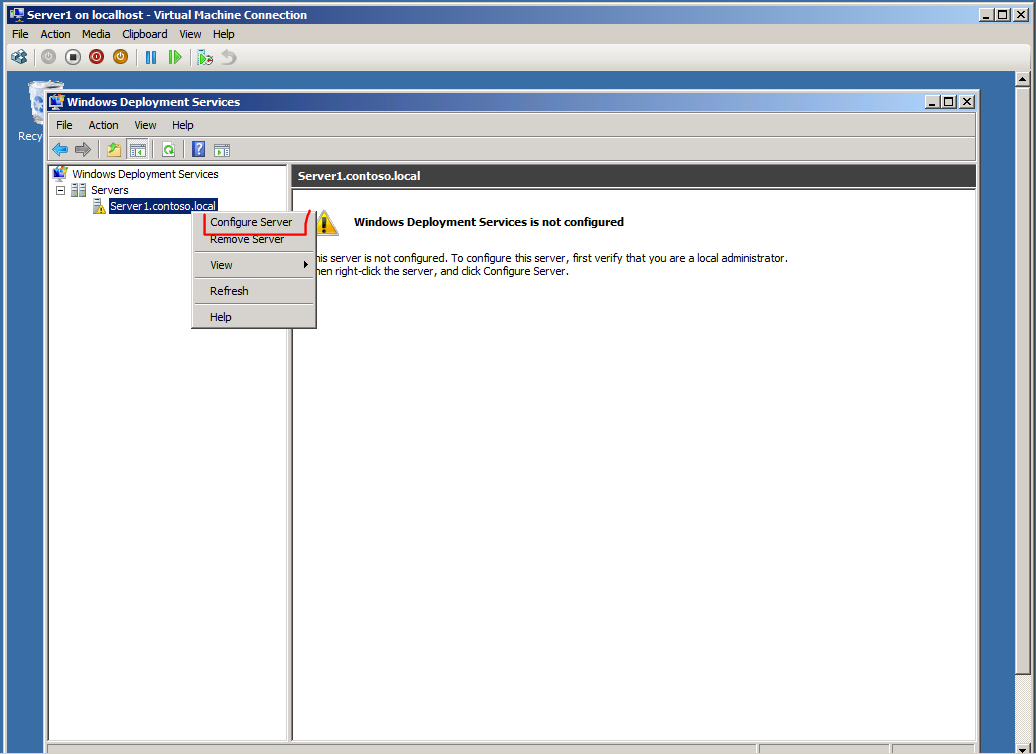1036x754 pixels.
Task: Select Help in the context menu
Action: click(x=221, y=317)
